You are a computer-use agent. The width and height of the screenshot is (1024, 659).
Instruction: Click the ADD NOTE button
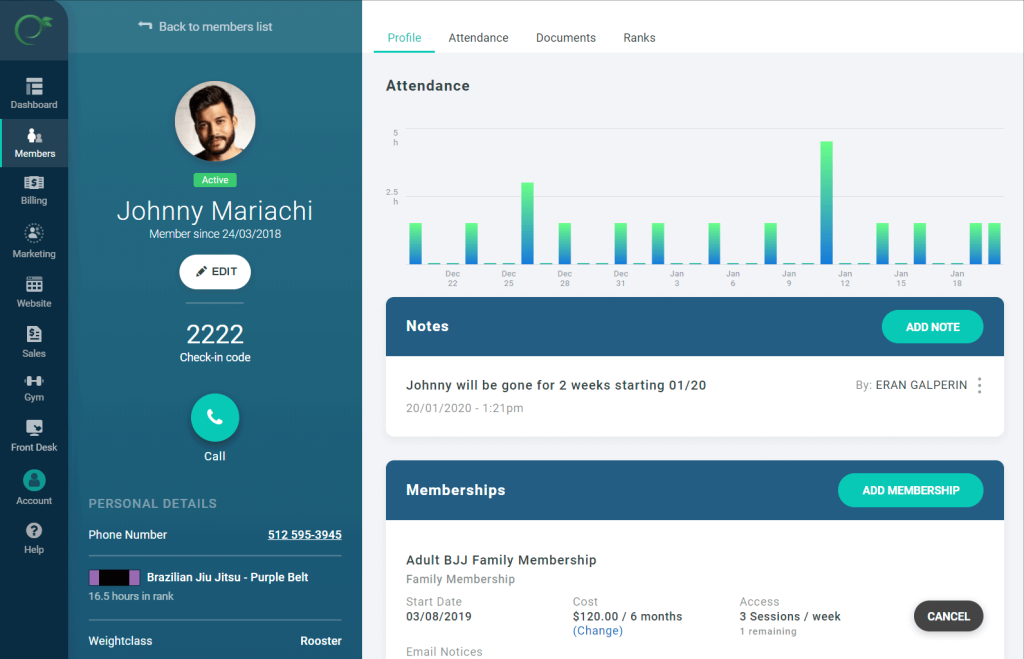932,327
